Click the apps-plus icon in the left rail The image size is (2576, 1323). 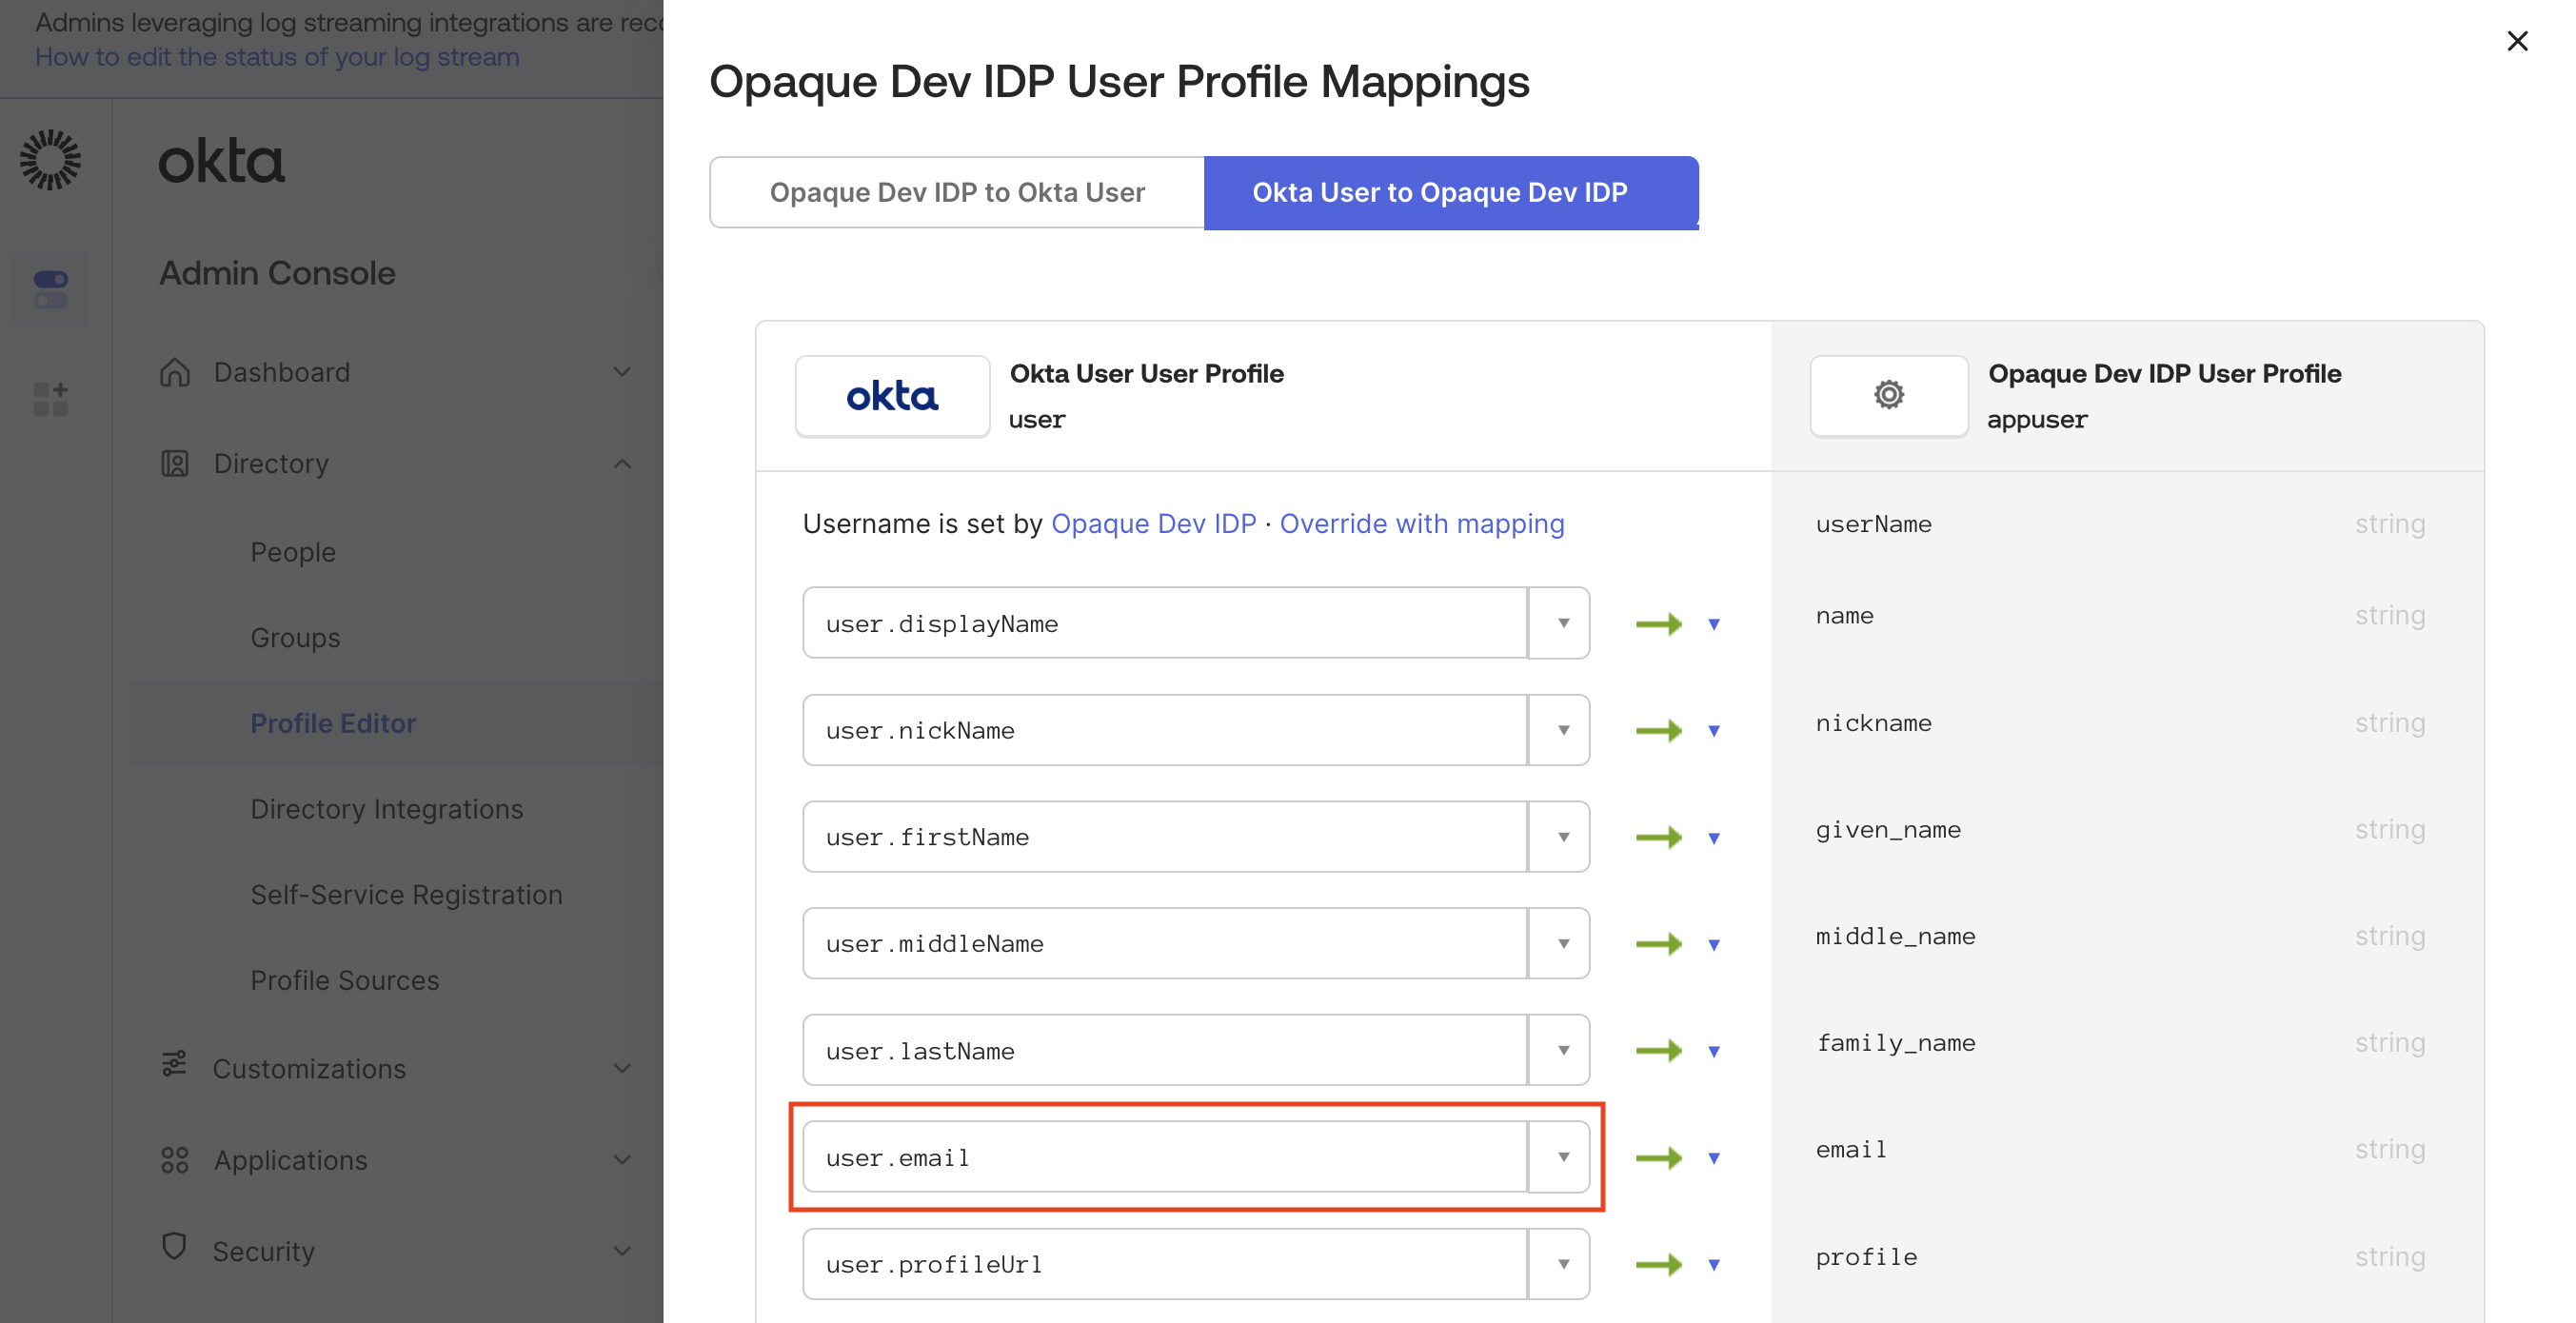pyautogui.click(x=50, y=398)
